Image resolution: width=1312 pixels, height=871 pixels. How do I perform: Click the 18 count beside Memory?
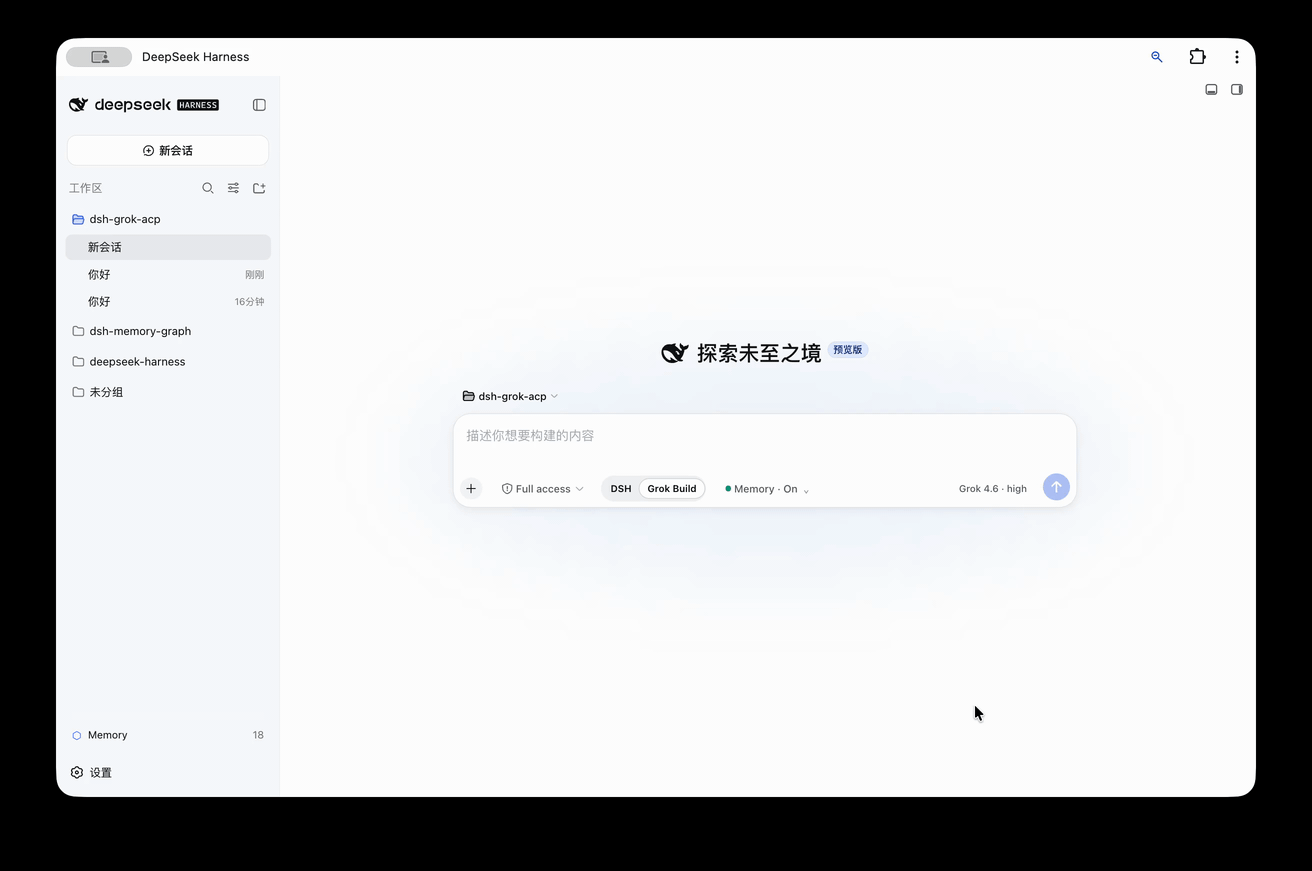(x=258, y=735)
